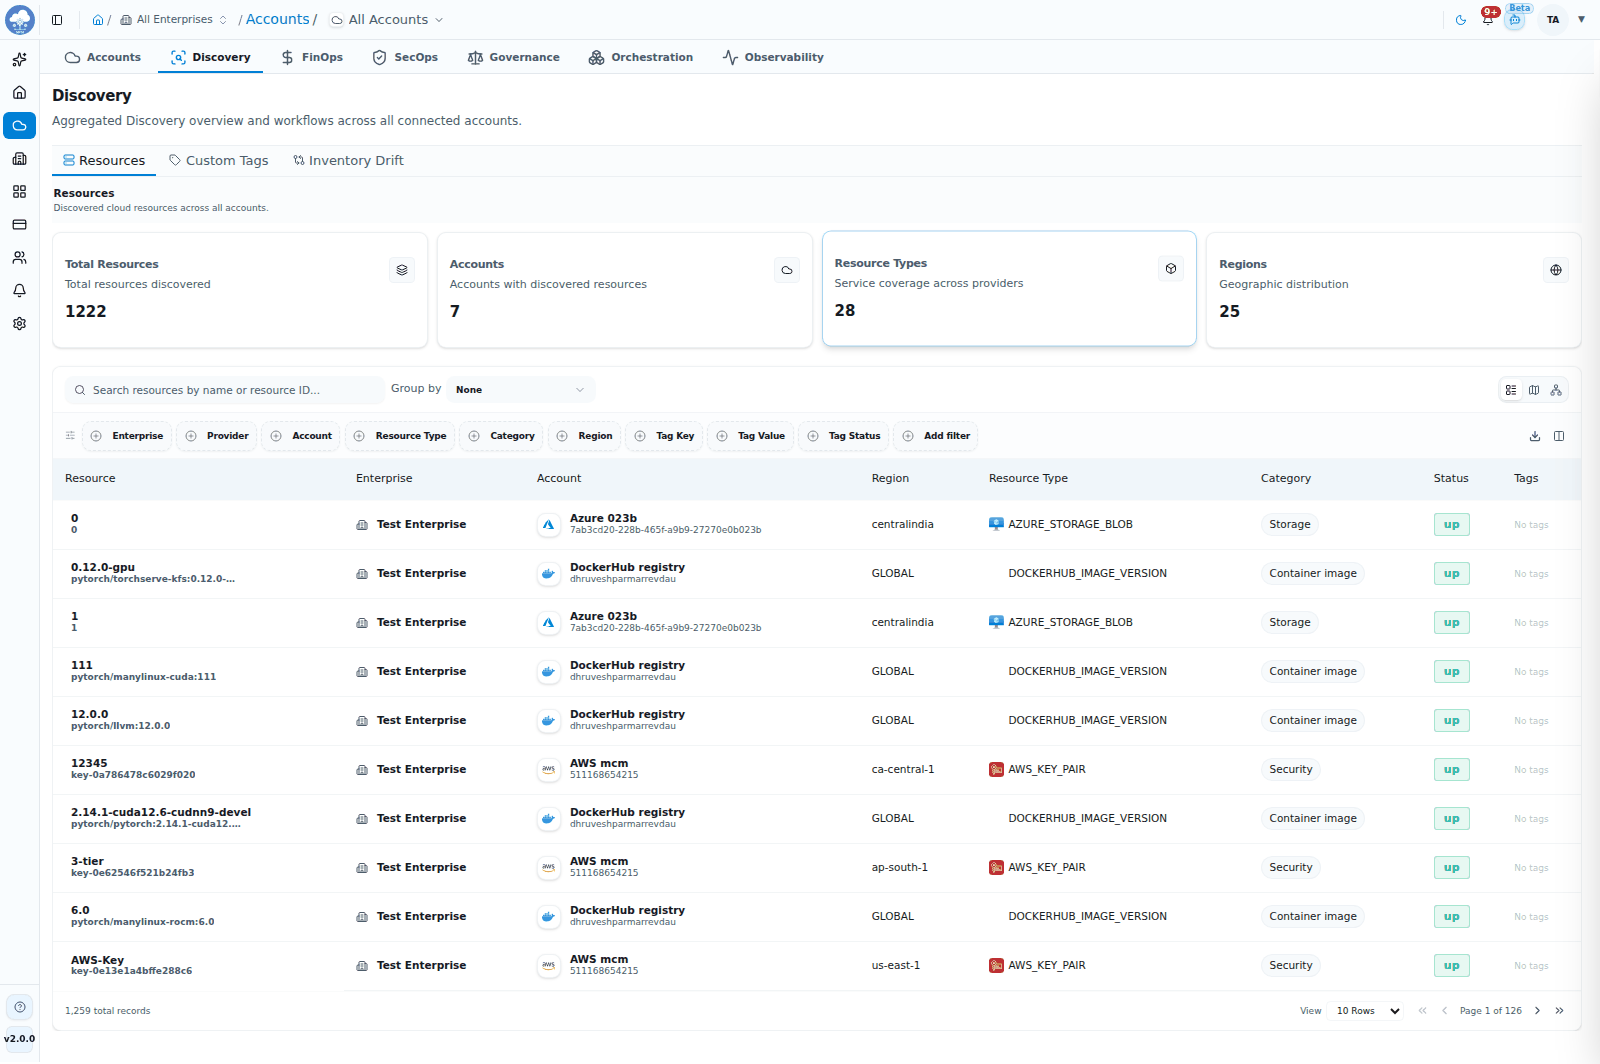Viewport: 1600px width, 1064px height.
Task: Switch to the FinOps tab
Action: pos(312,57)
